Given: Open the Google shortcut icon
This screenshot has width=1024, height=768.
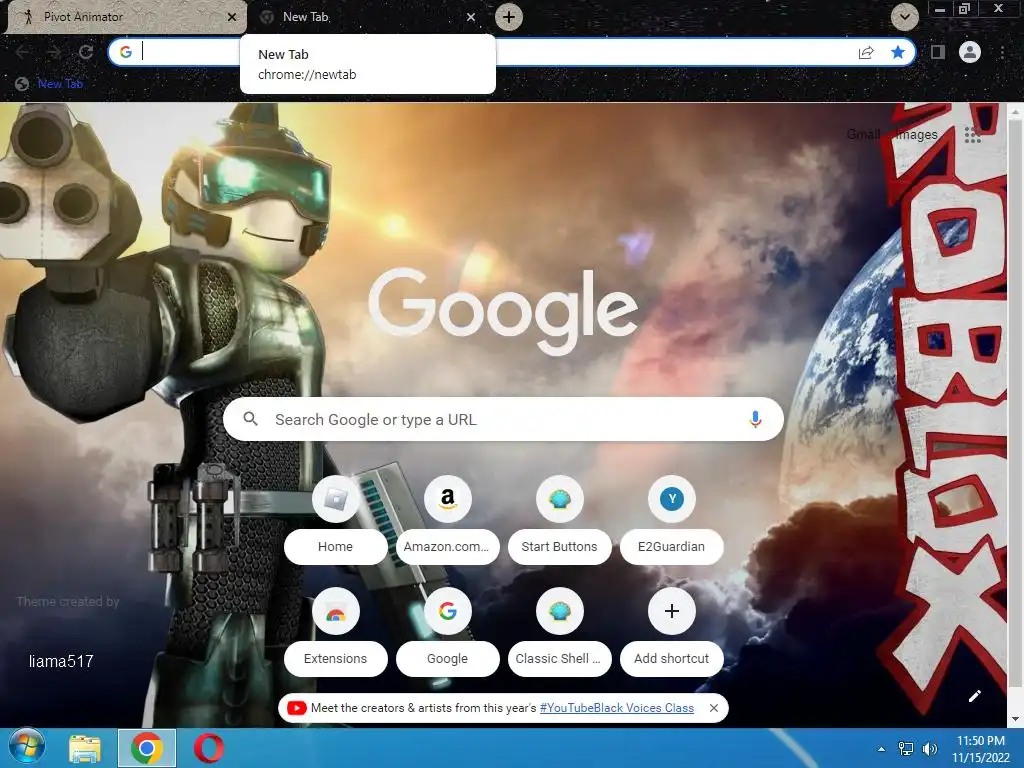Looking at the screenshot, I should pyautogui.click(x=447, y=611).
